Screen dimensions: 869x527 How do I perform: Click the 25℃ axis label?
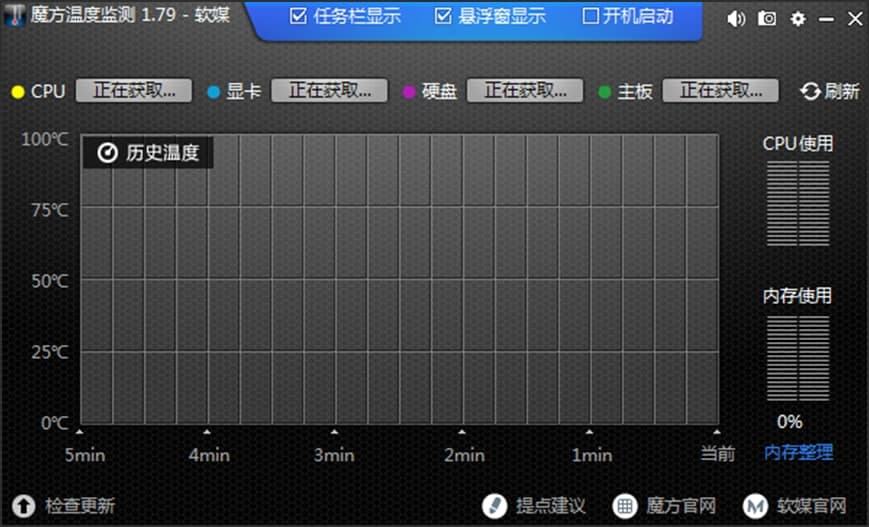coord(50,352)
